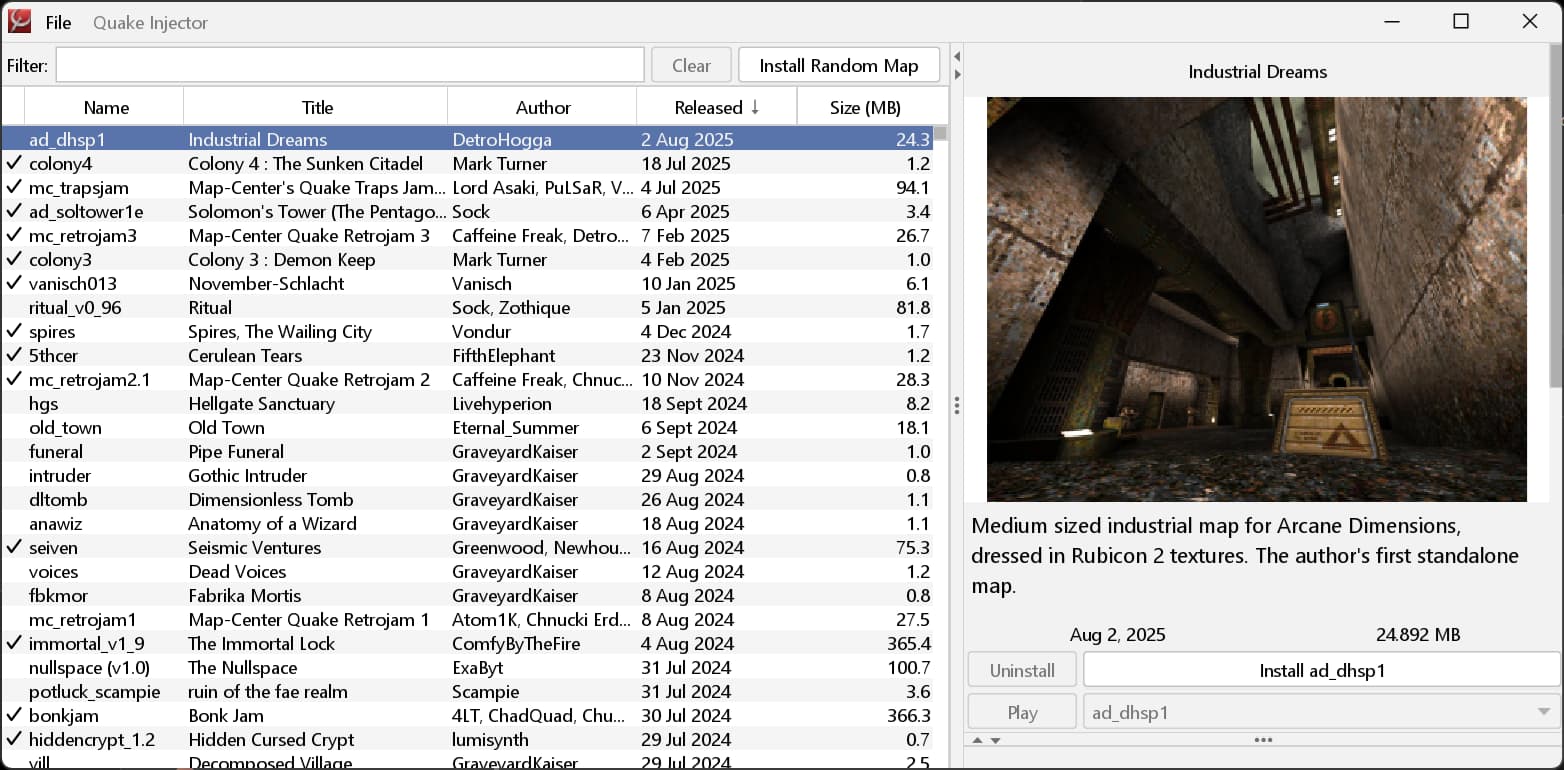This screenshot has height=770, width=1564.
Task: Click the horizontal divider's three-dot grip handle
Action: tap(1262, 740)
